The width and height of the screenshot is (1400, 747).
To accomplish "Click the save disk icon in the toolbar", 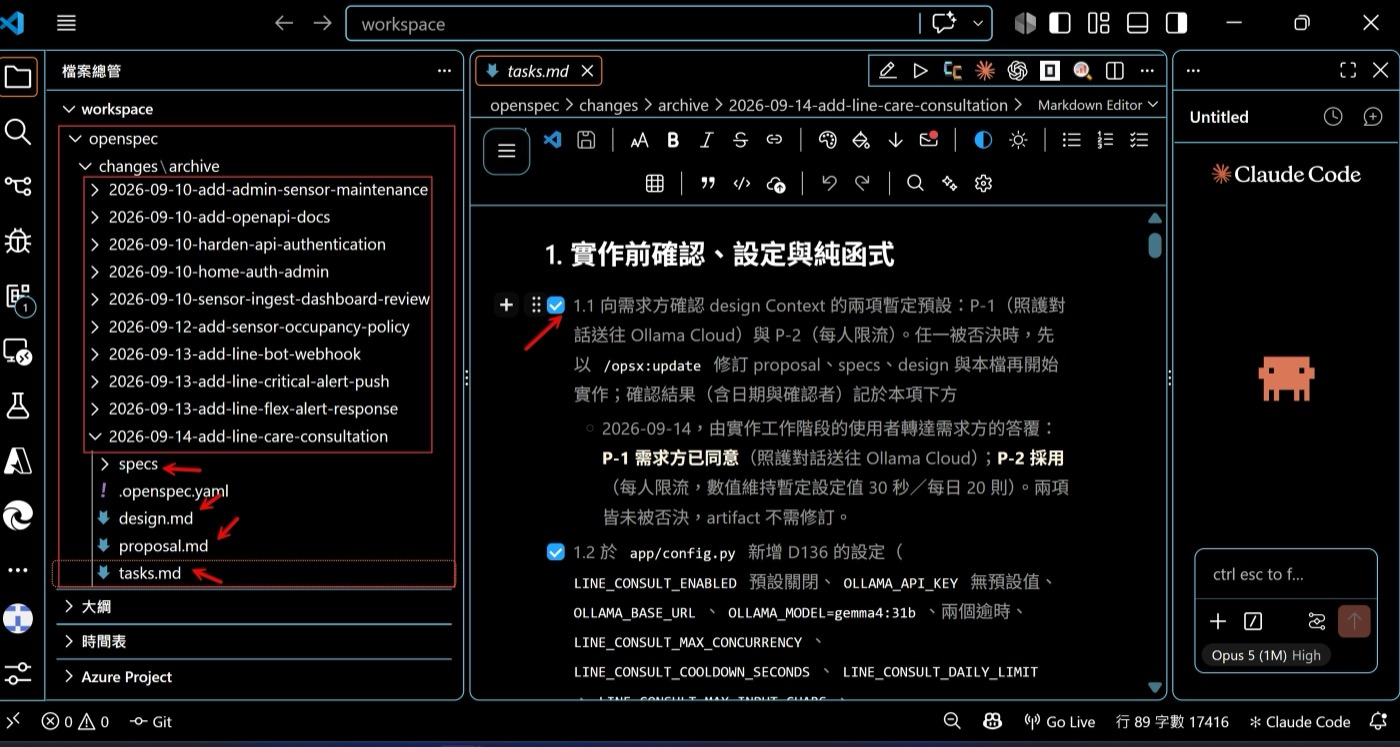I will click(587, 140).
